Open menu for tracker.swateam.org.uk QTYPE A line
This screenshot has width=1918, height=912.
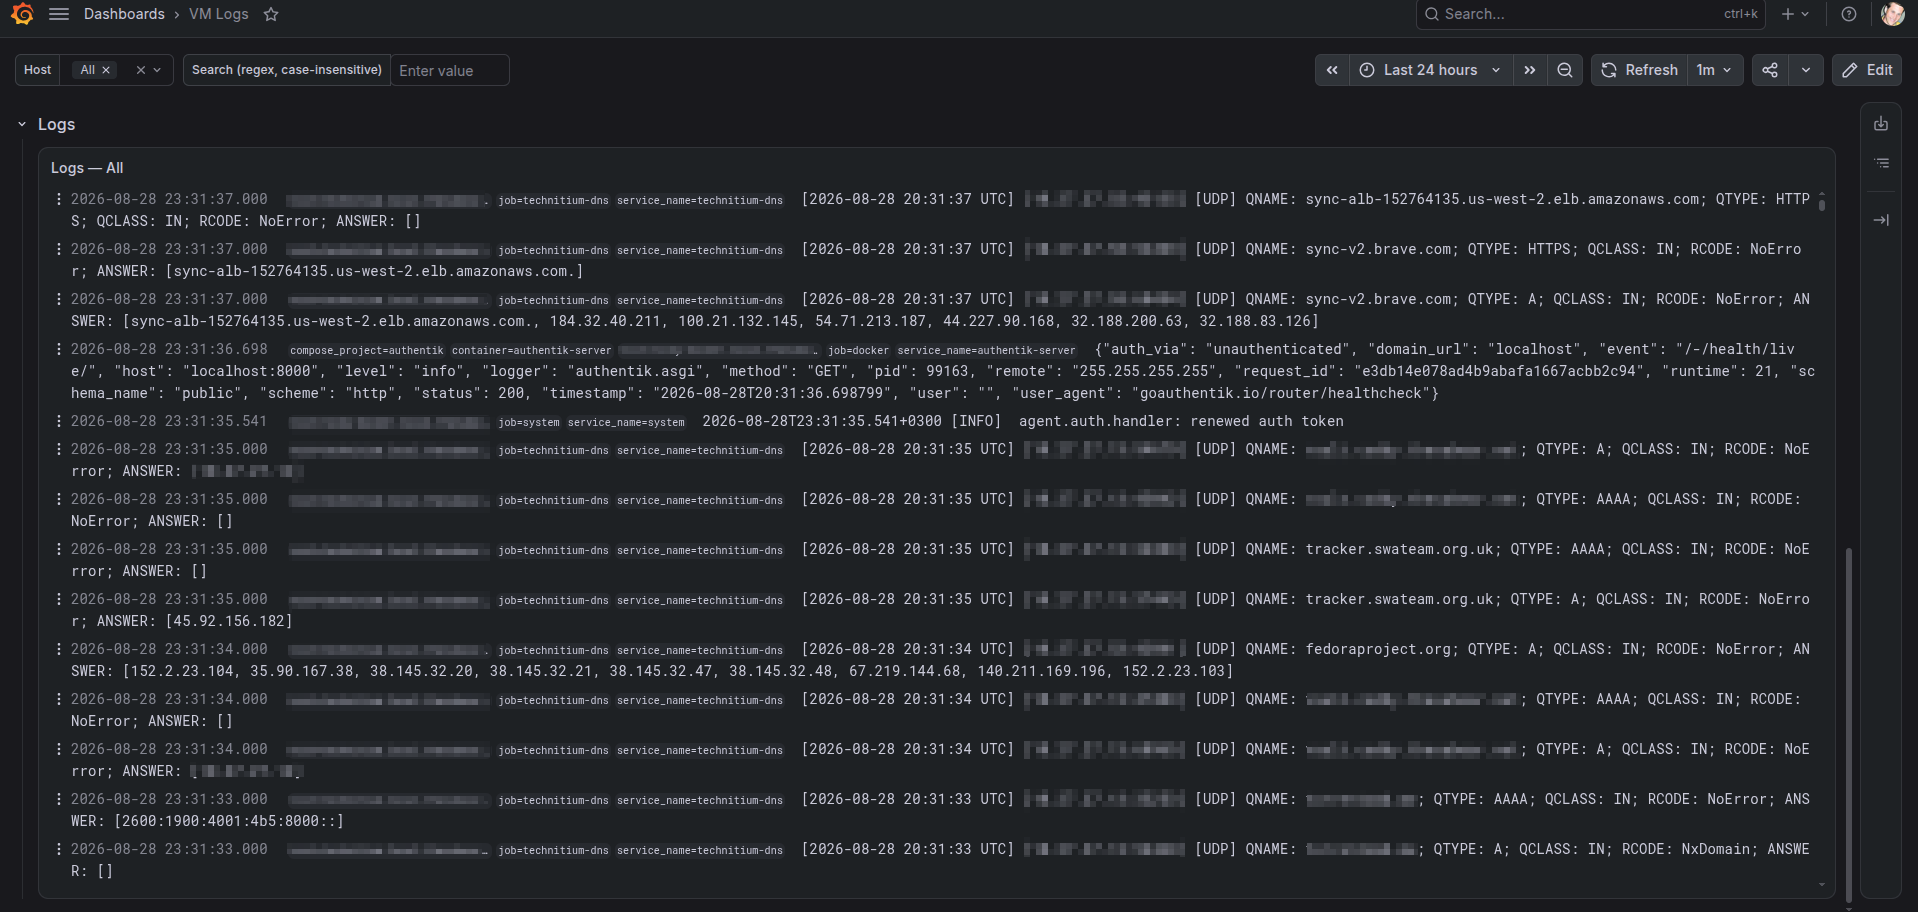click(59, 599)
